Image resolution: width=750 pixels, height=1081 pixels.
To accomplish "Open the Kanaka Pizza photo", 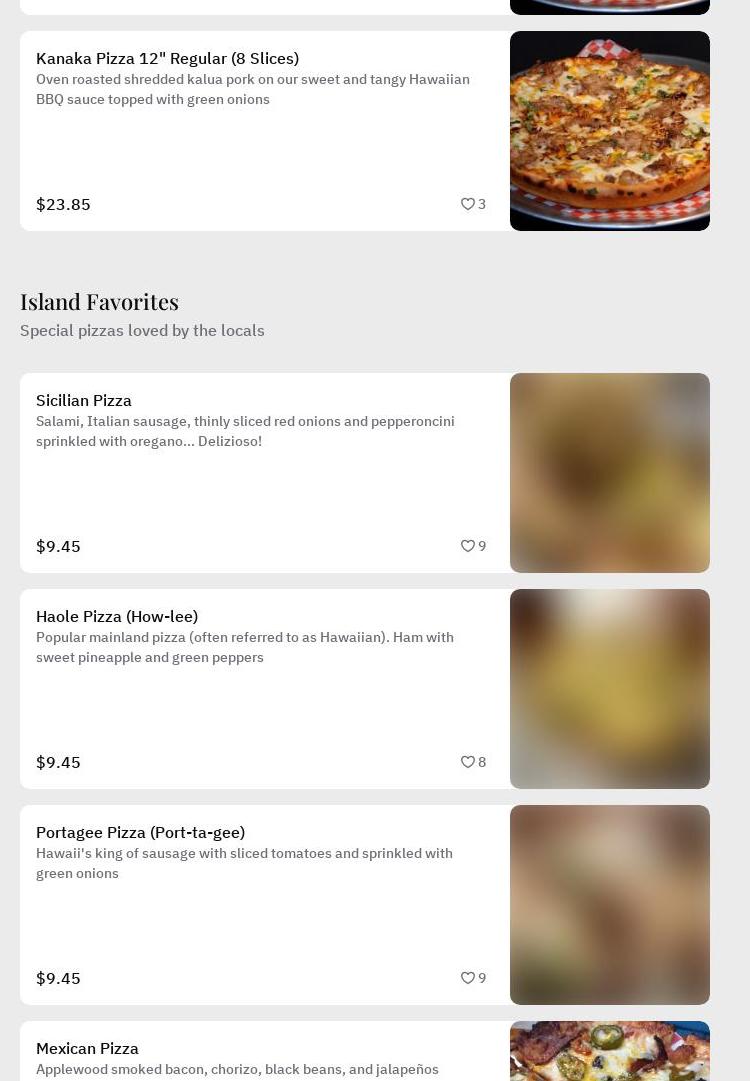I will [609, 131].
